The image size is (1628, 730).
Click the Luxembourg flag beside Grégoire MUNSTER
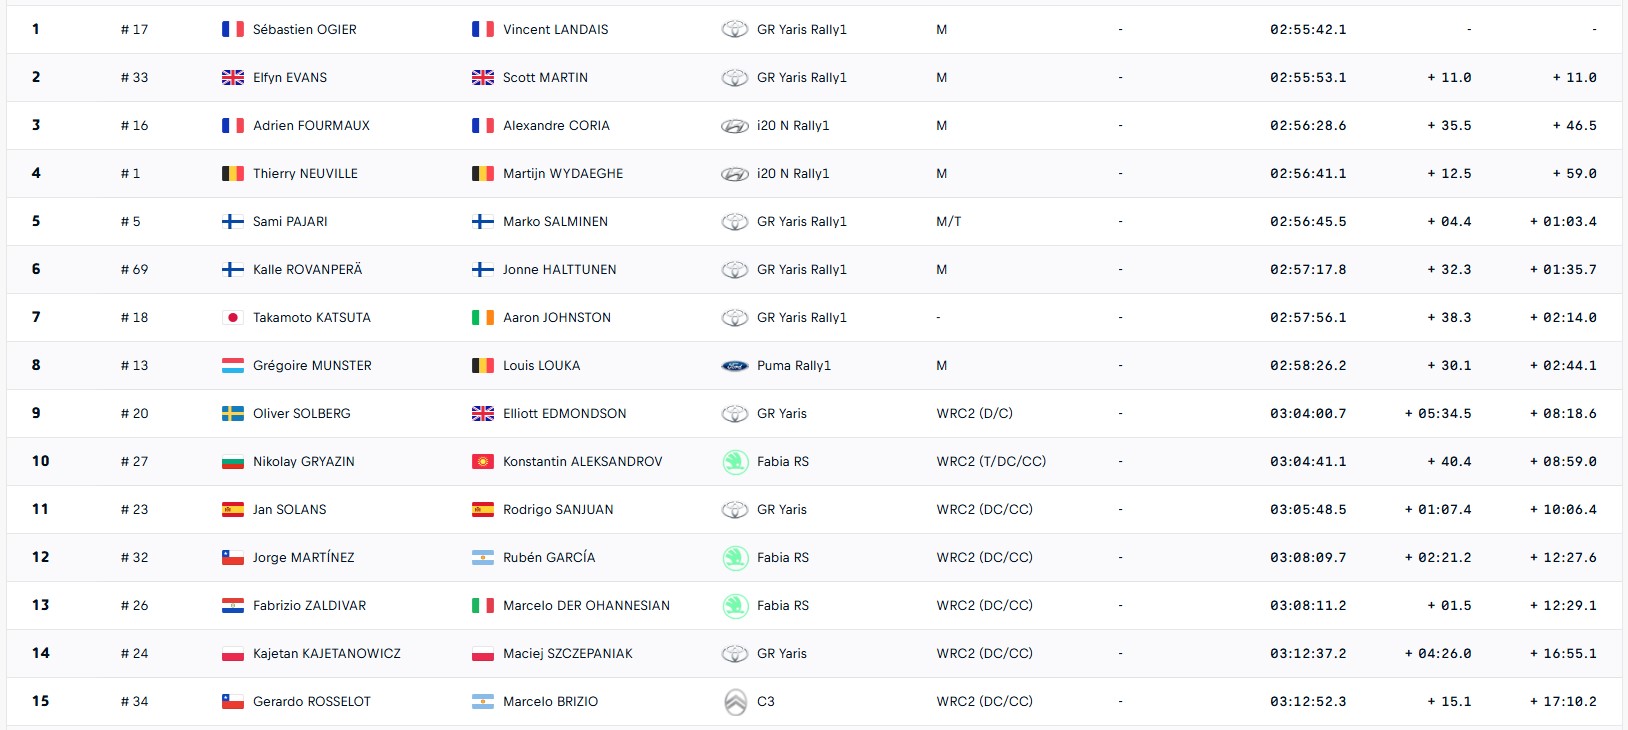point(233,365)
